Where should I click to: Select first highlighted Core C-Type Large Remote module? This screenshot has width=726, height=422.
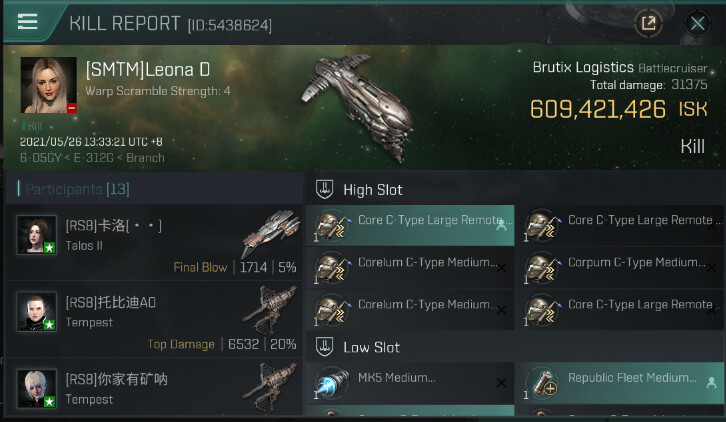click(410, 225)
